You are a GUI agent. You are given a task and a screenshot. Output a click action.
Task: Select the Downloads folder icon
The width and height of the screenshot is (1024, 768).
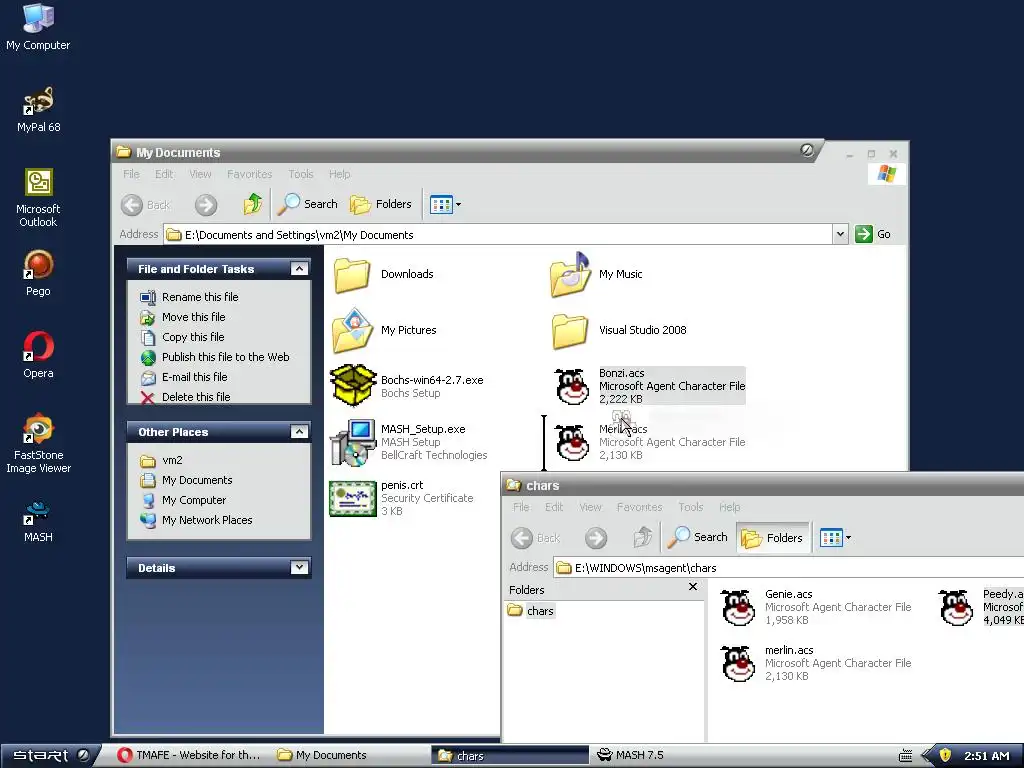352,275
